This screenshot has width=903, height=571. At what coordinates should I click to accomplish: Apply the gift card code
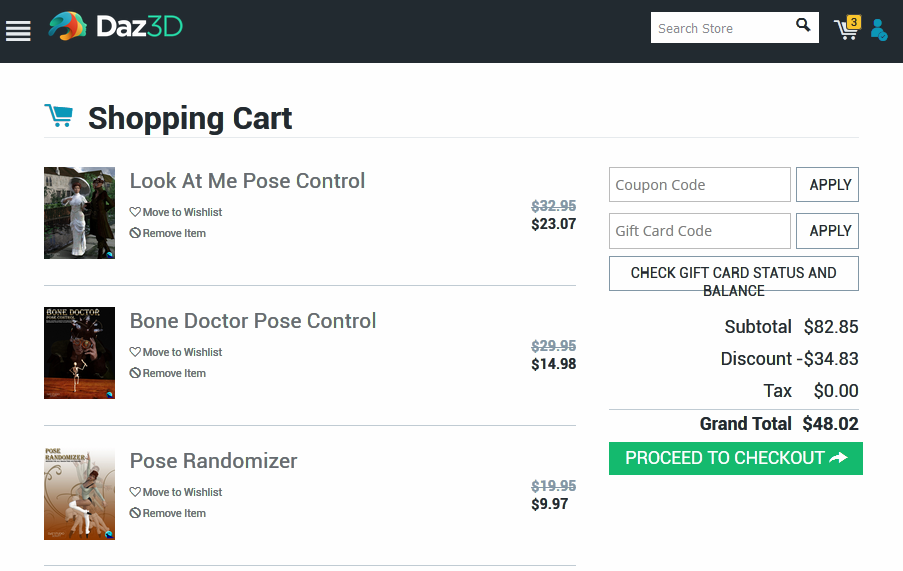(827, 231)
